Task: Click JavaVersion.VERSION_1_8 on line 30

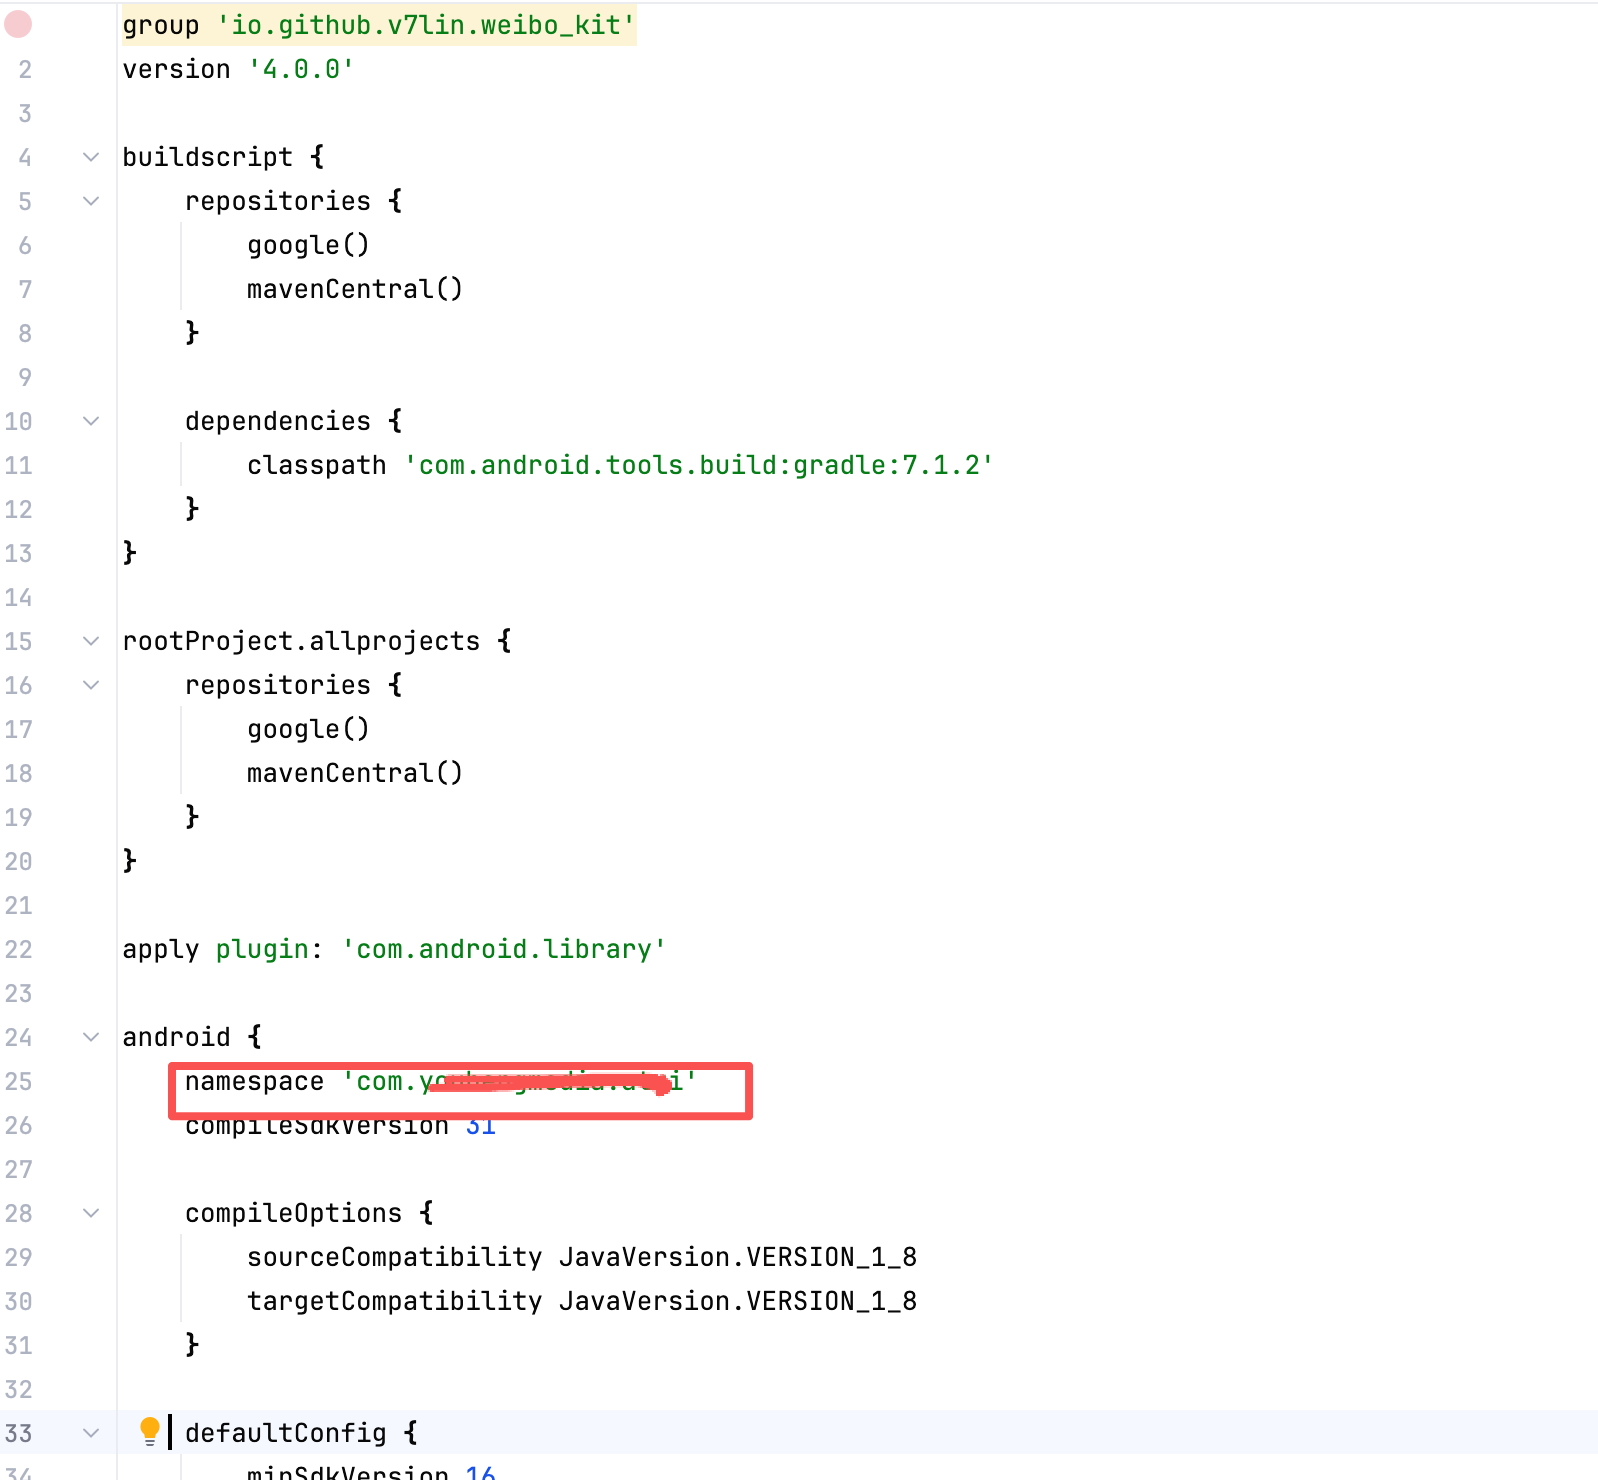Action: (x=738, y=1301)
